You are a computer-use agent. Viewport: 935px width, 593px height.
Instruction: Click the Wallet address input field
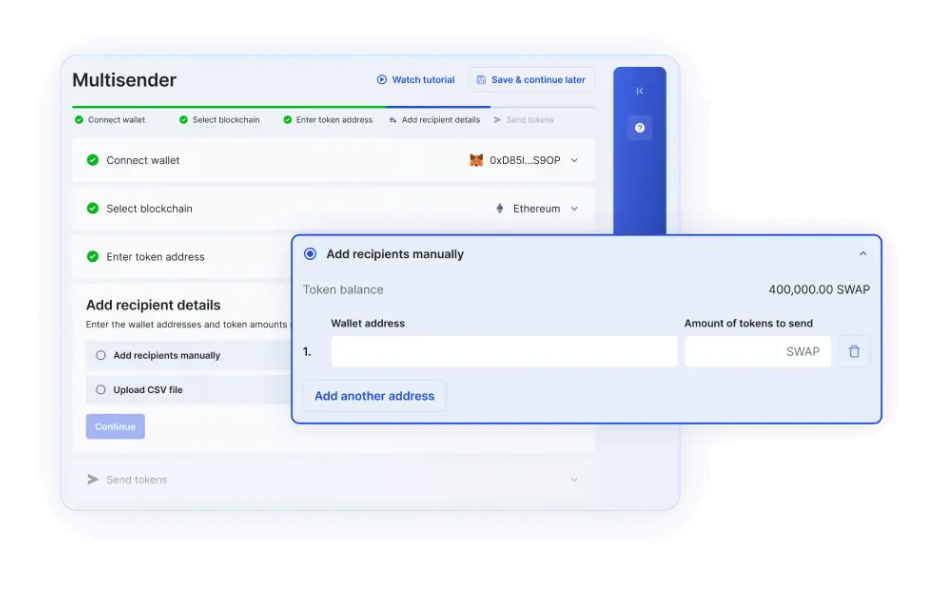point(504,351)
